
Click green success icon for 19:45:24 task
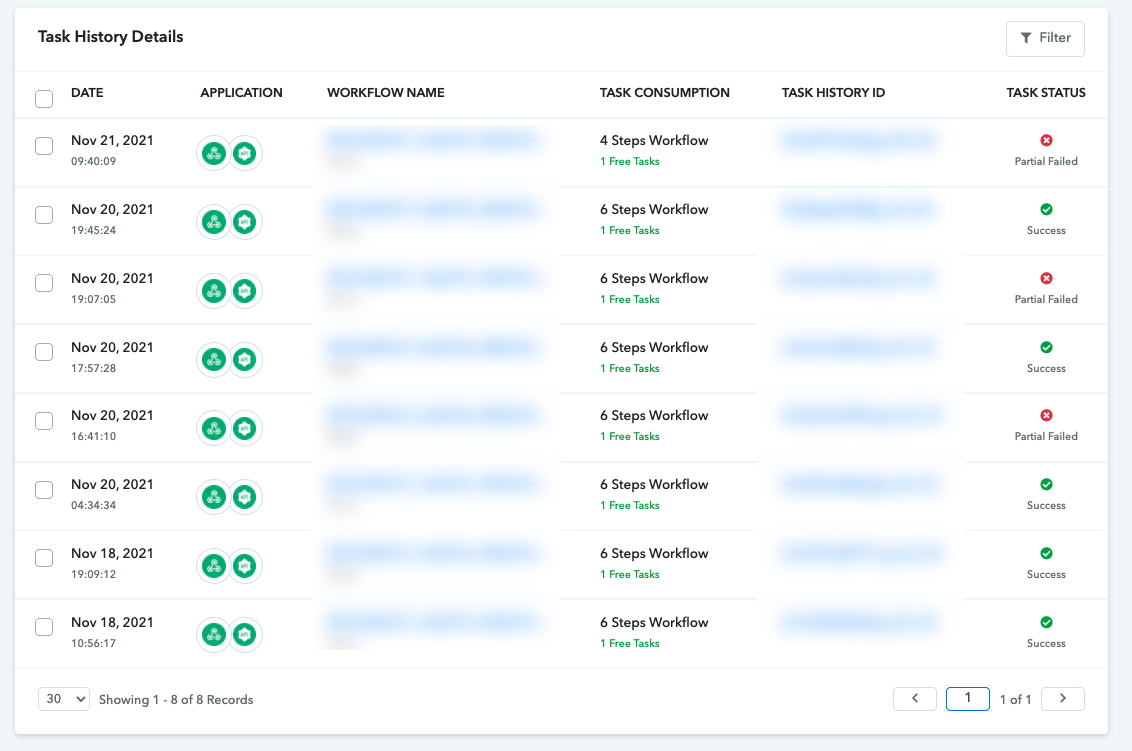coord(1046,209)
